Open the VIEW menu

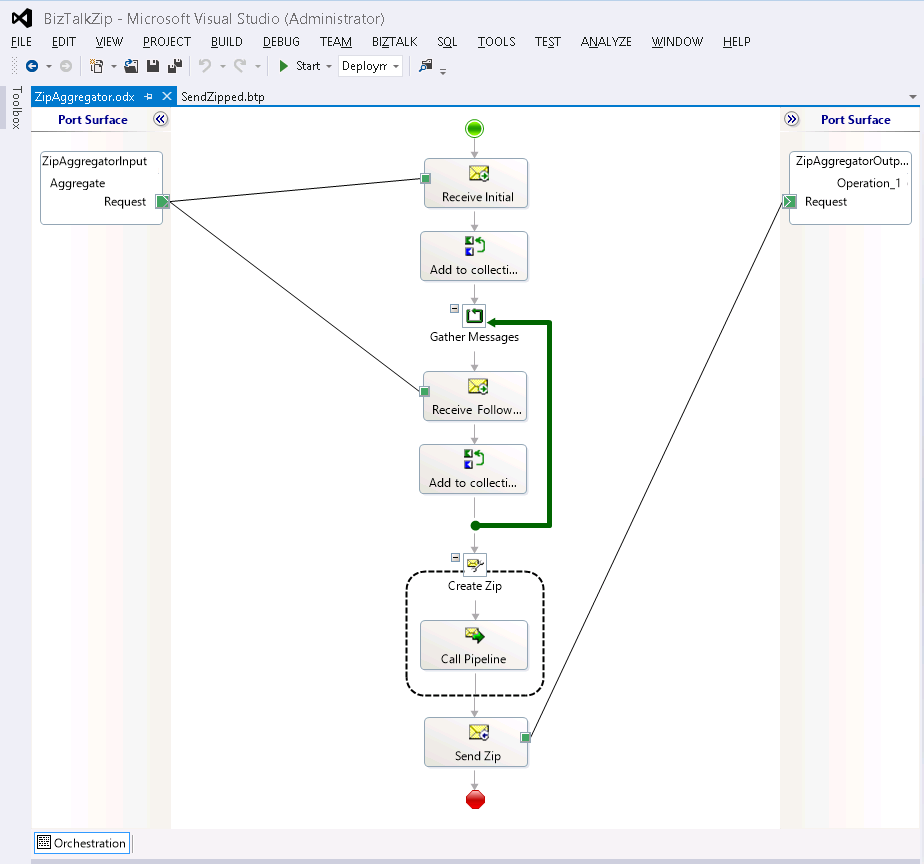pos(109,42)
